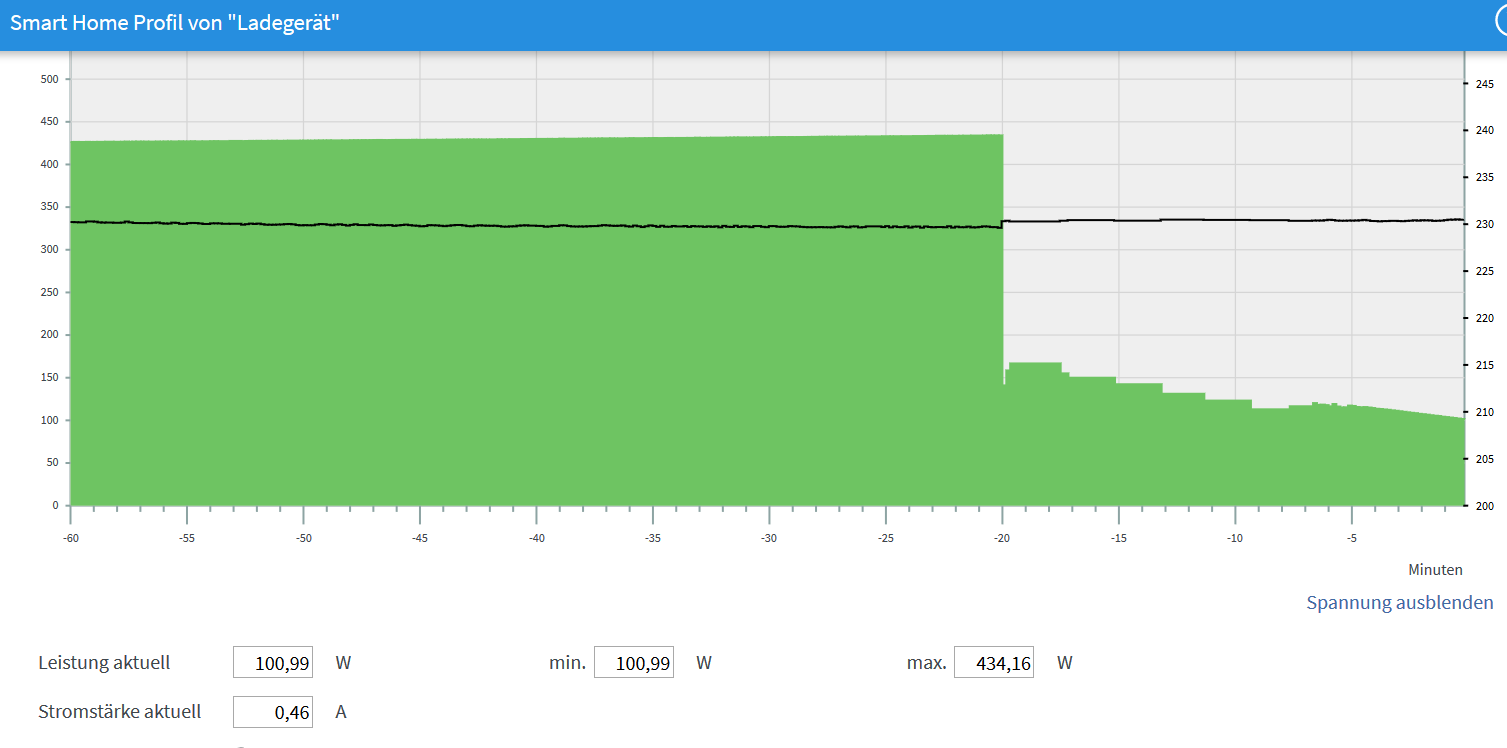Click the 500 label on the power axis
This screenshot has width=1507, height=748.
(48, 79)
